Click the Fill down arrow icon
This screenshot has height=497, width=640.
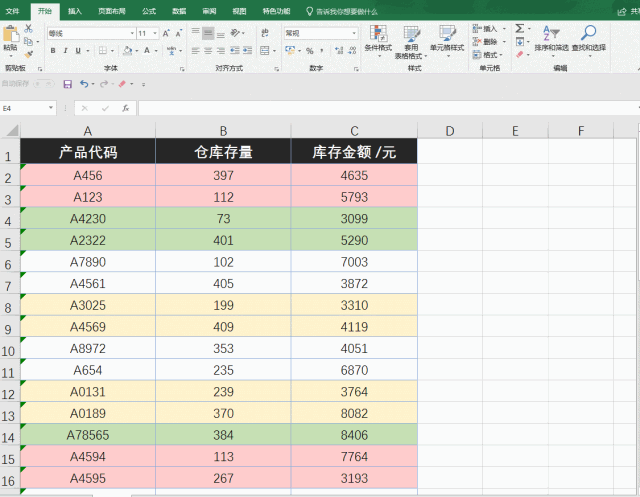[x=520, y=42]
